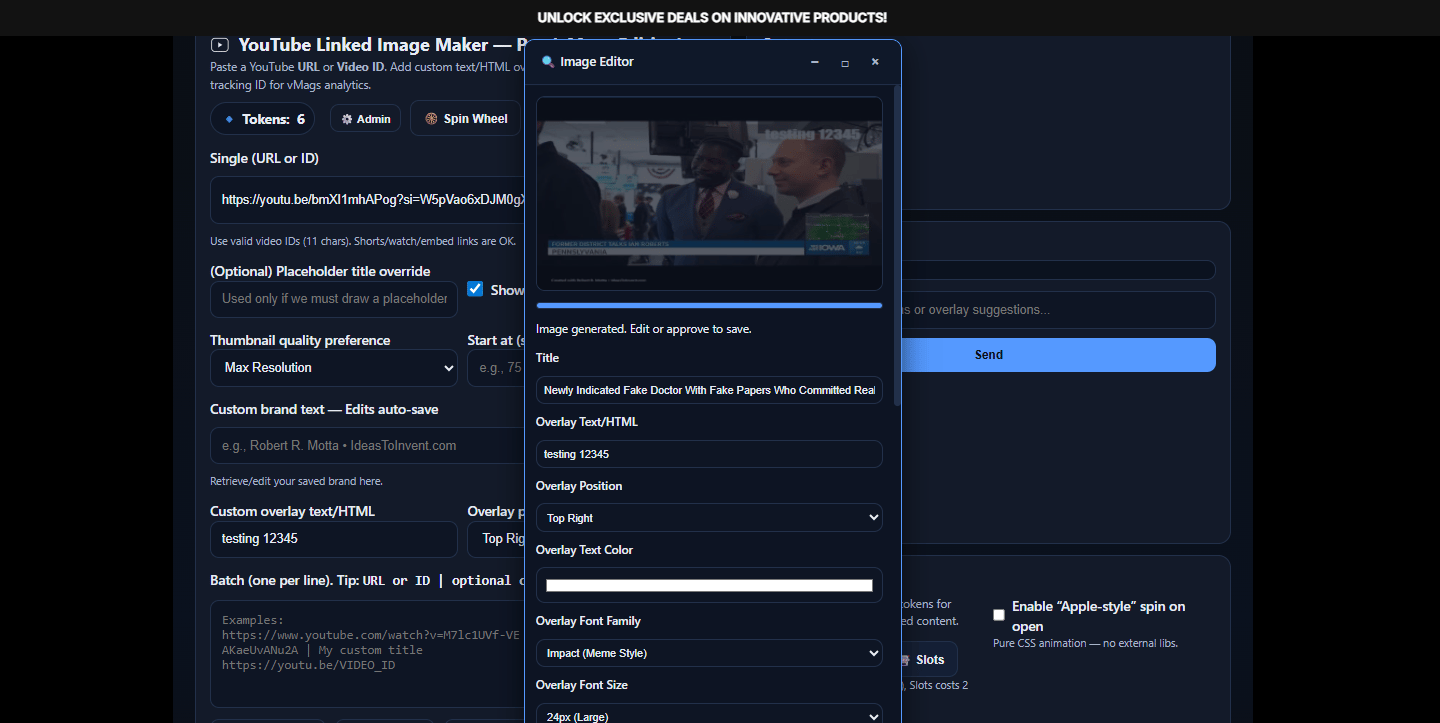Image resolution: width=1440 pixels, height=723 pixels.
Task: Open the Thumbnail quality preference dropdown
Action: [334, 368]
